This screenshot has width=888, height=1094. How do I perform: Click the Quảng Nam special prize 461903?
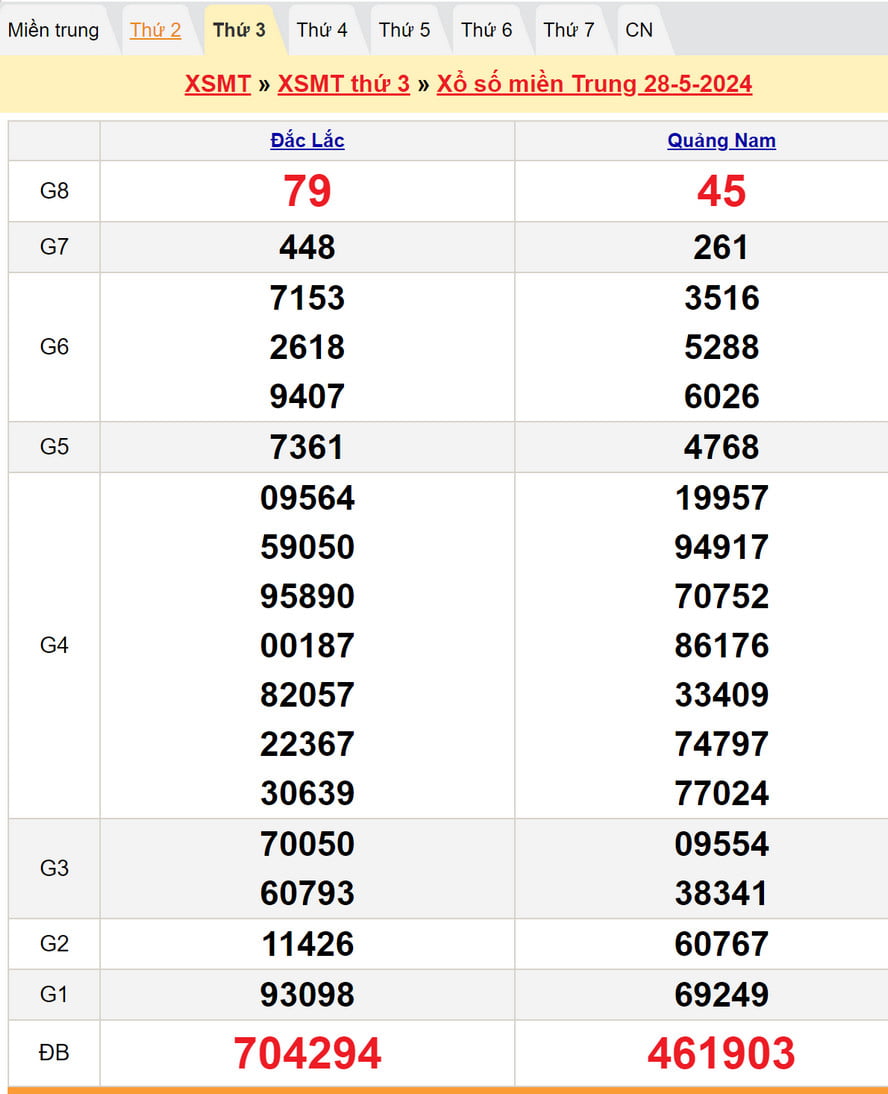(x=721, y=1053)
